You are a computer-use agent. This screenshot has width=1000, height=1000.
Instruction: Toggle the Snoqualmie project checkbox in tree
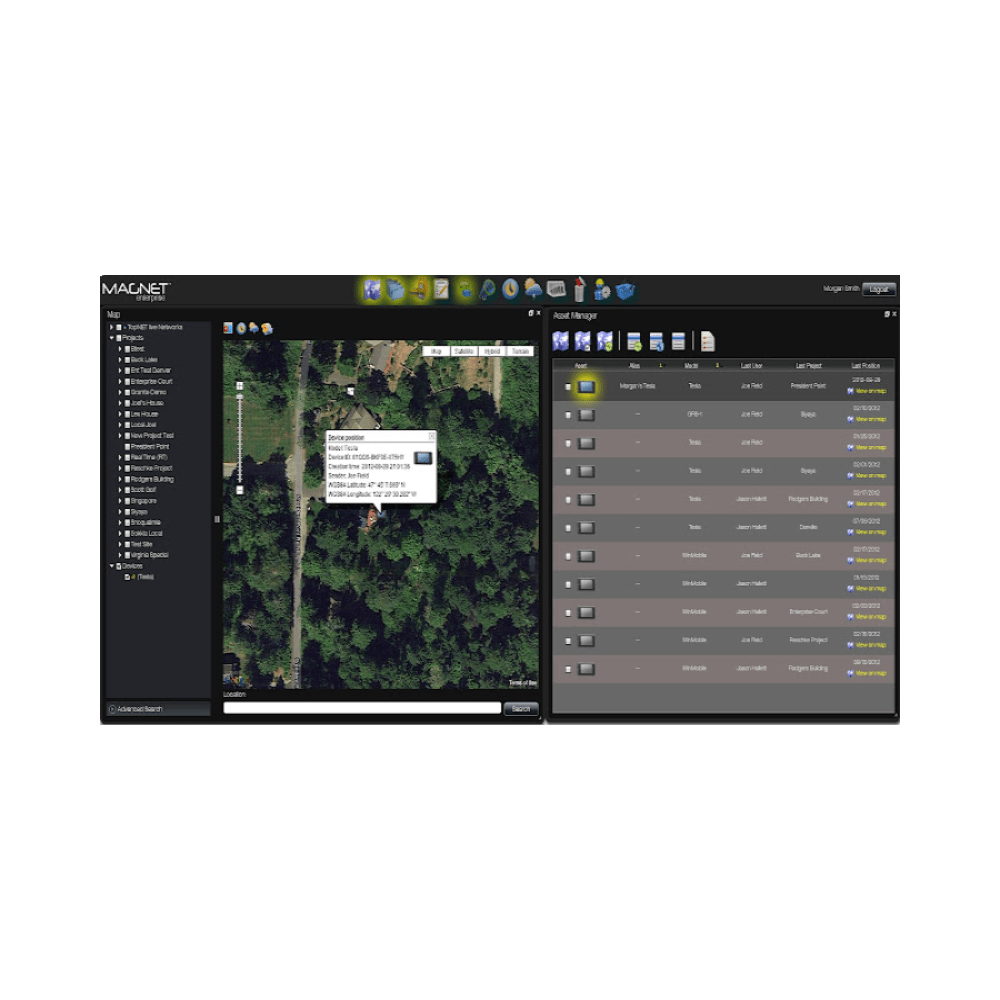(127, 523)
